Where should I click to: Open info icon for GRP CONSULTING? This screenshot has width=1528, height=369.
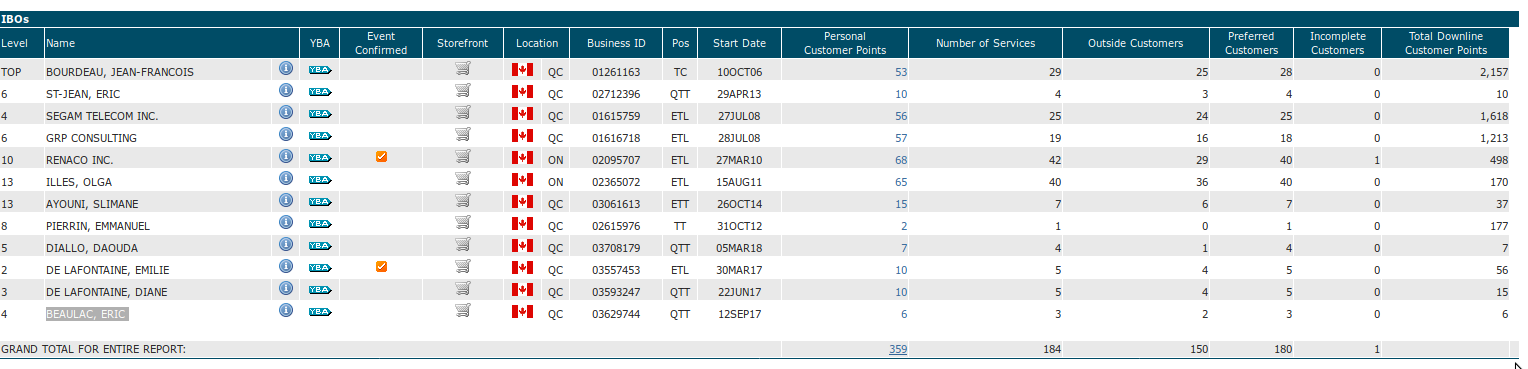285,135
